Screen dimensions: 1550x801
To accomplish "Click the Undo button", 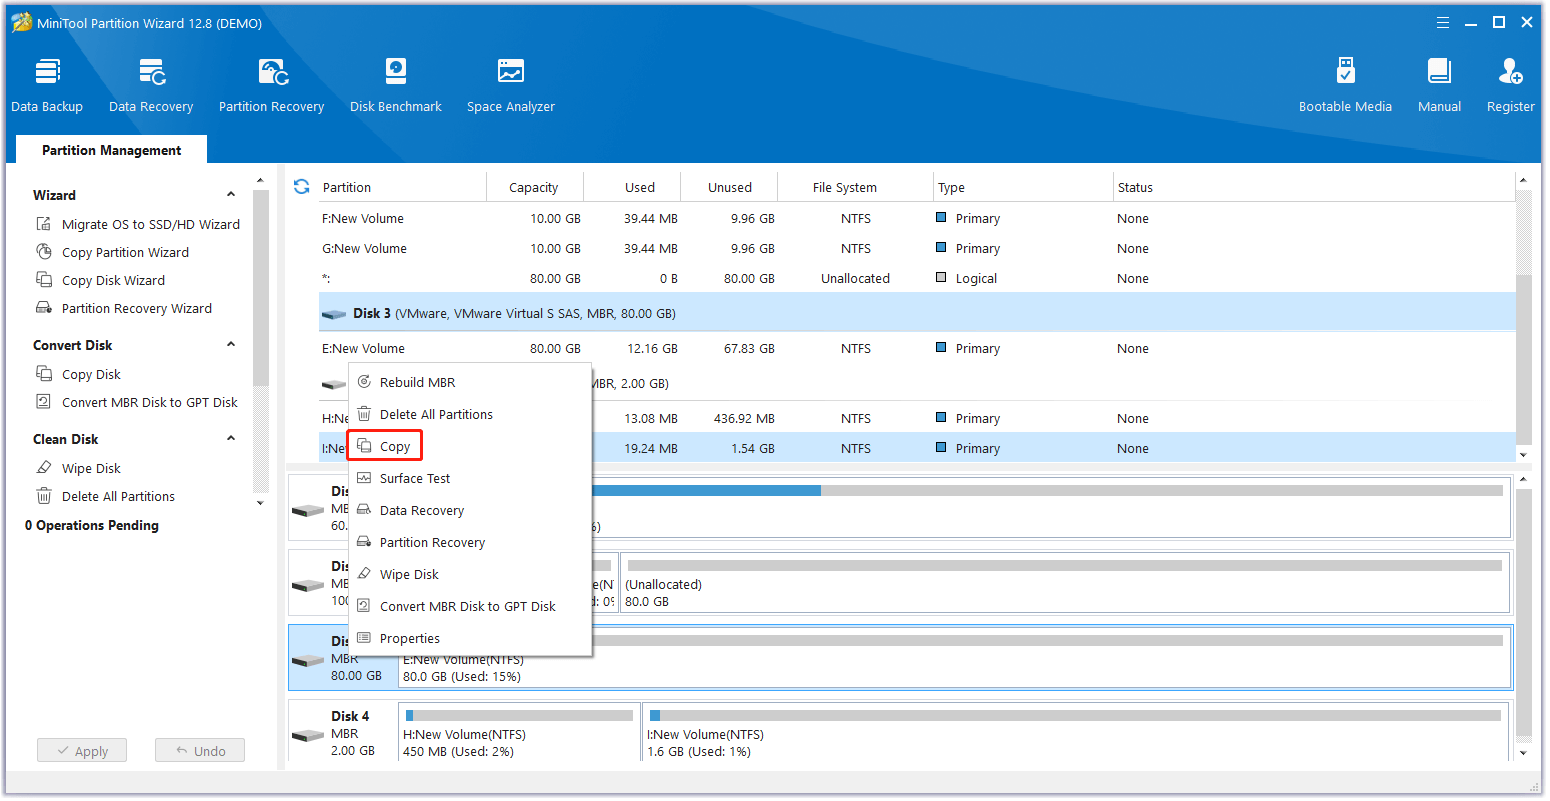I will (200, 751).
